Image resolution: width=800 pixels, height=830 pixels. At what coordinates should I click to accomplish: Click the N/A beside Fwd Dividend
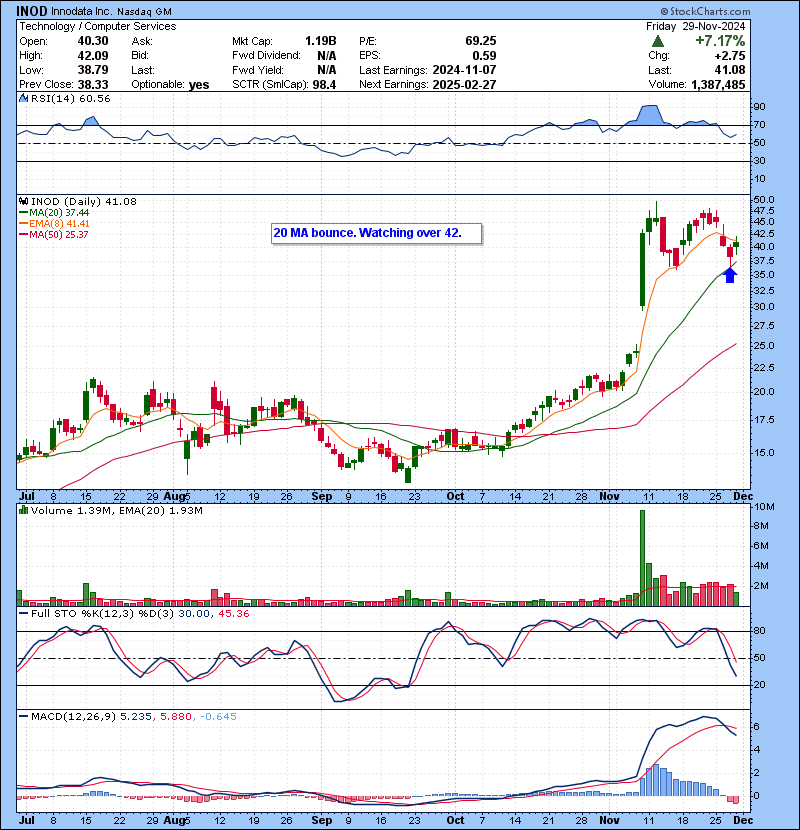(327, 56)
